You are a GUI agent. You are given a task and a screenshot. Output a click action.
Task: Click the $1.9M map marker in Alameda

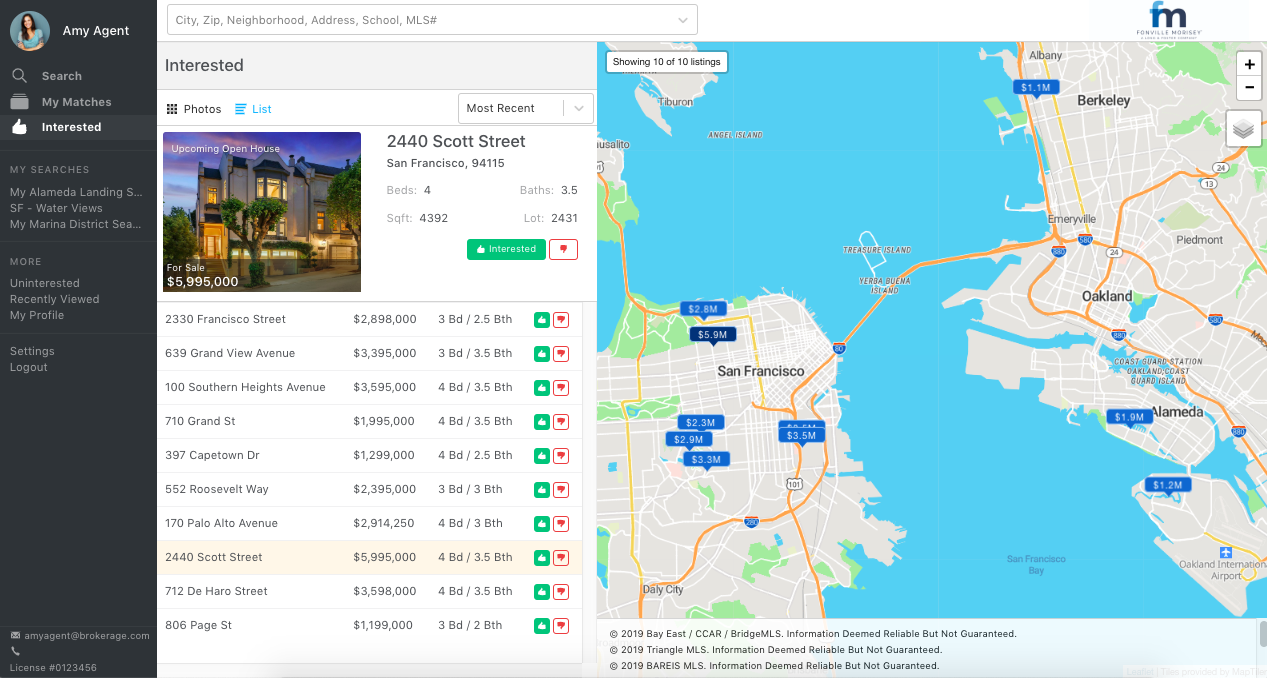point(1129,417)
